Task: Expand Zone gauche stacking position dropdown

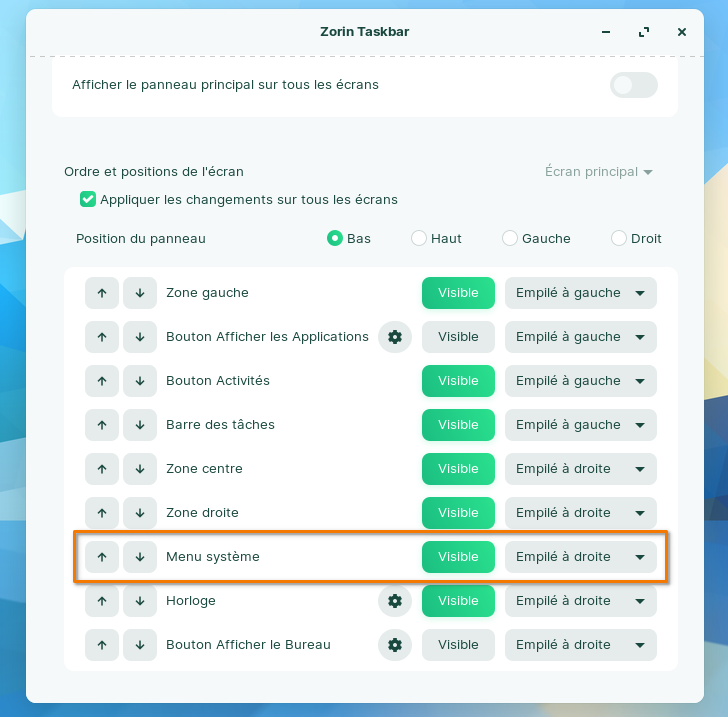Action: pos(580,293)
